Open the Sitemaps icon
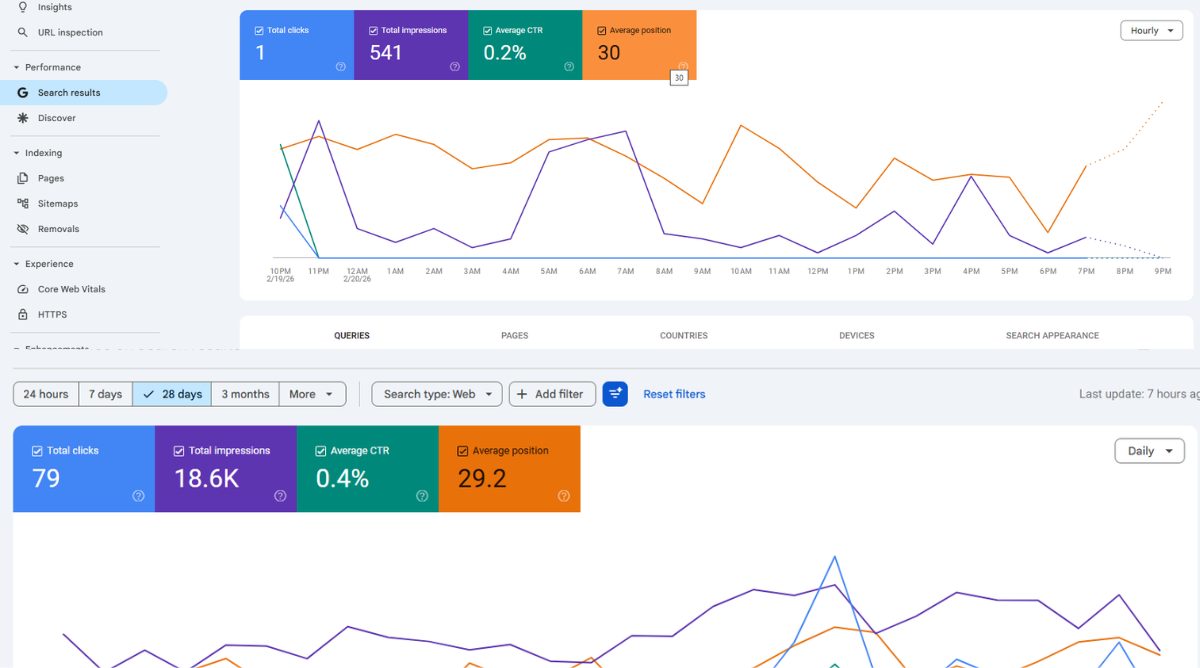The width and height of the screenshot is (1200, 668). [23, 203]
